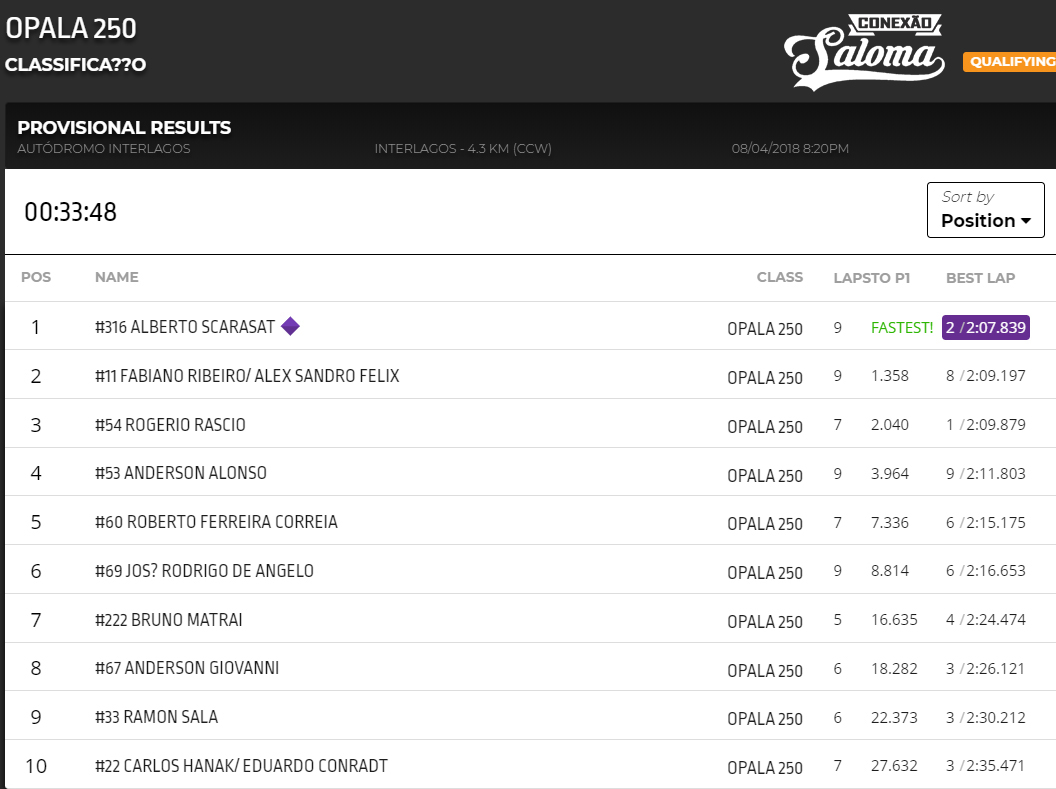Image resolution: width=1056 pixels, height=789 pixels.
Task: Click the green FASTEST! label
Action: click(901, 327)
